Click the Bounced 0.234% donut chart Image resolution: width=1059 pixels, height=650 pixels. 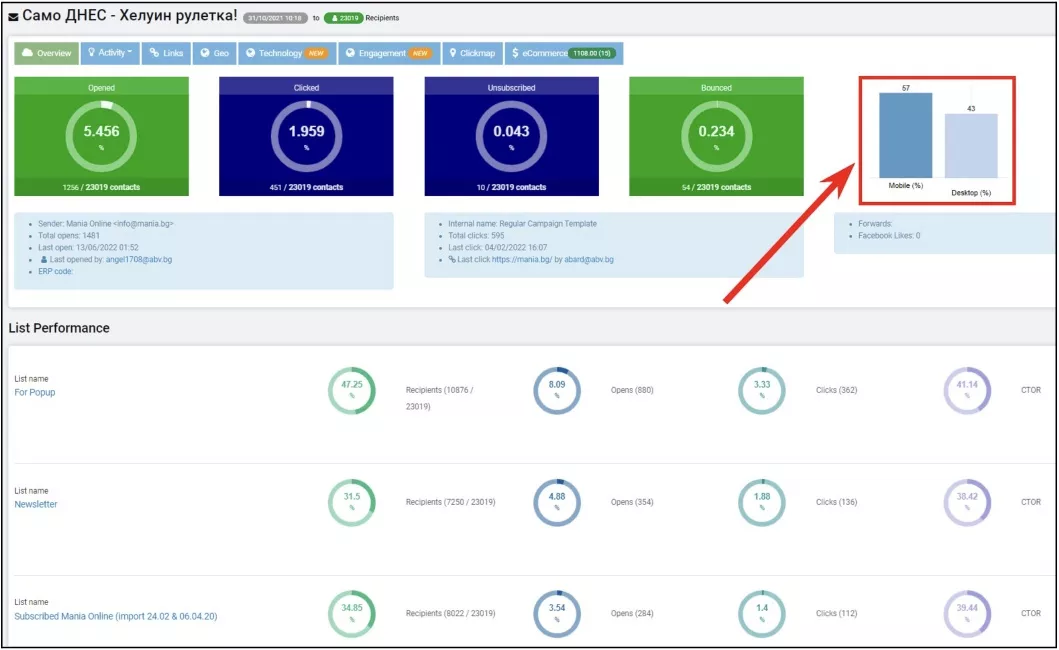pyautogui.click(x=717, y=136)
